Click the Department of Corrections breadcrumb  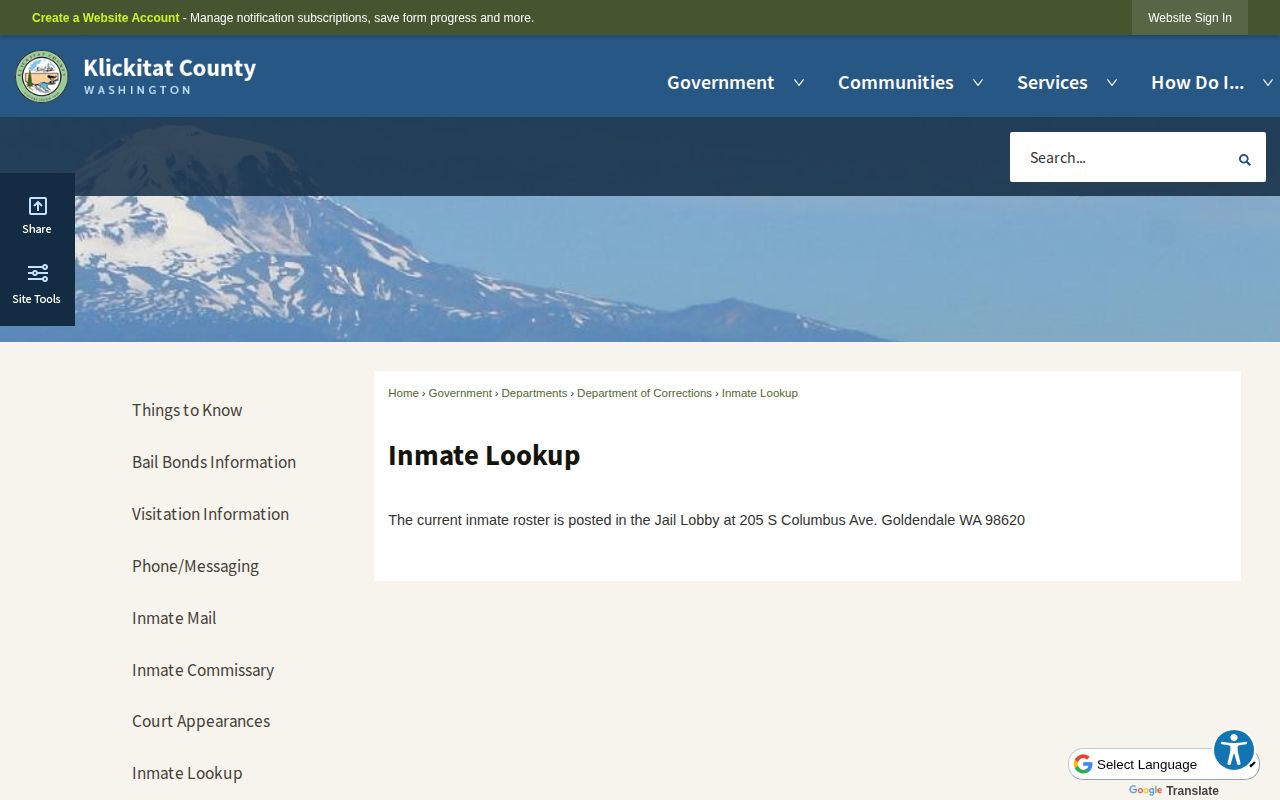click(x=644, y=393)
